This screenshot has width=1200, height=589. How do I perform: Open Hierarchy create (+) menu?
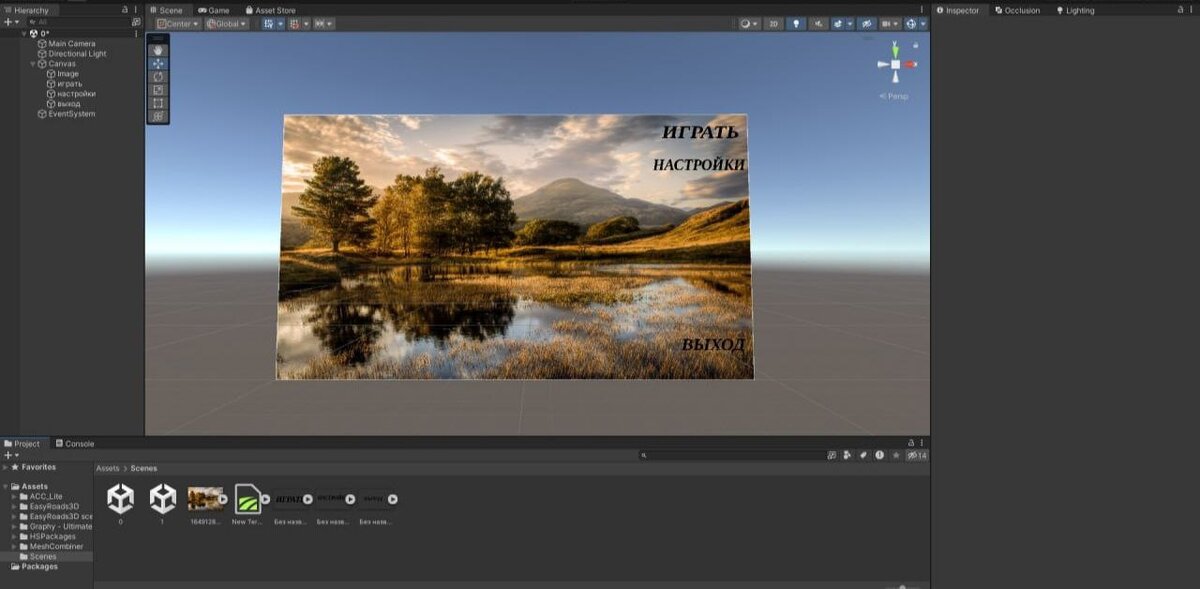[x=10, y=21]
